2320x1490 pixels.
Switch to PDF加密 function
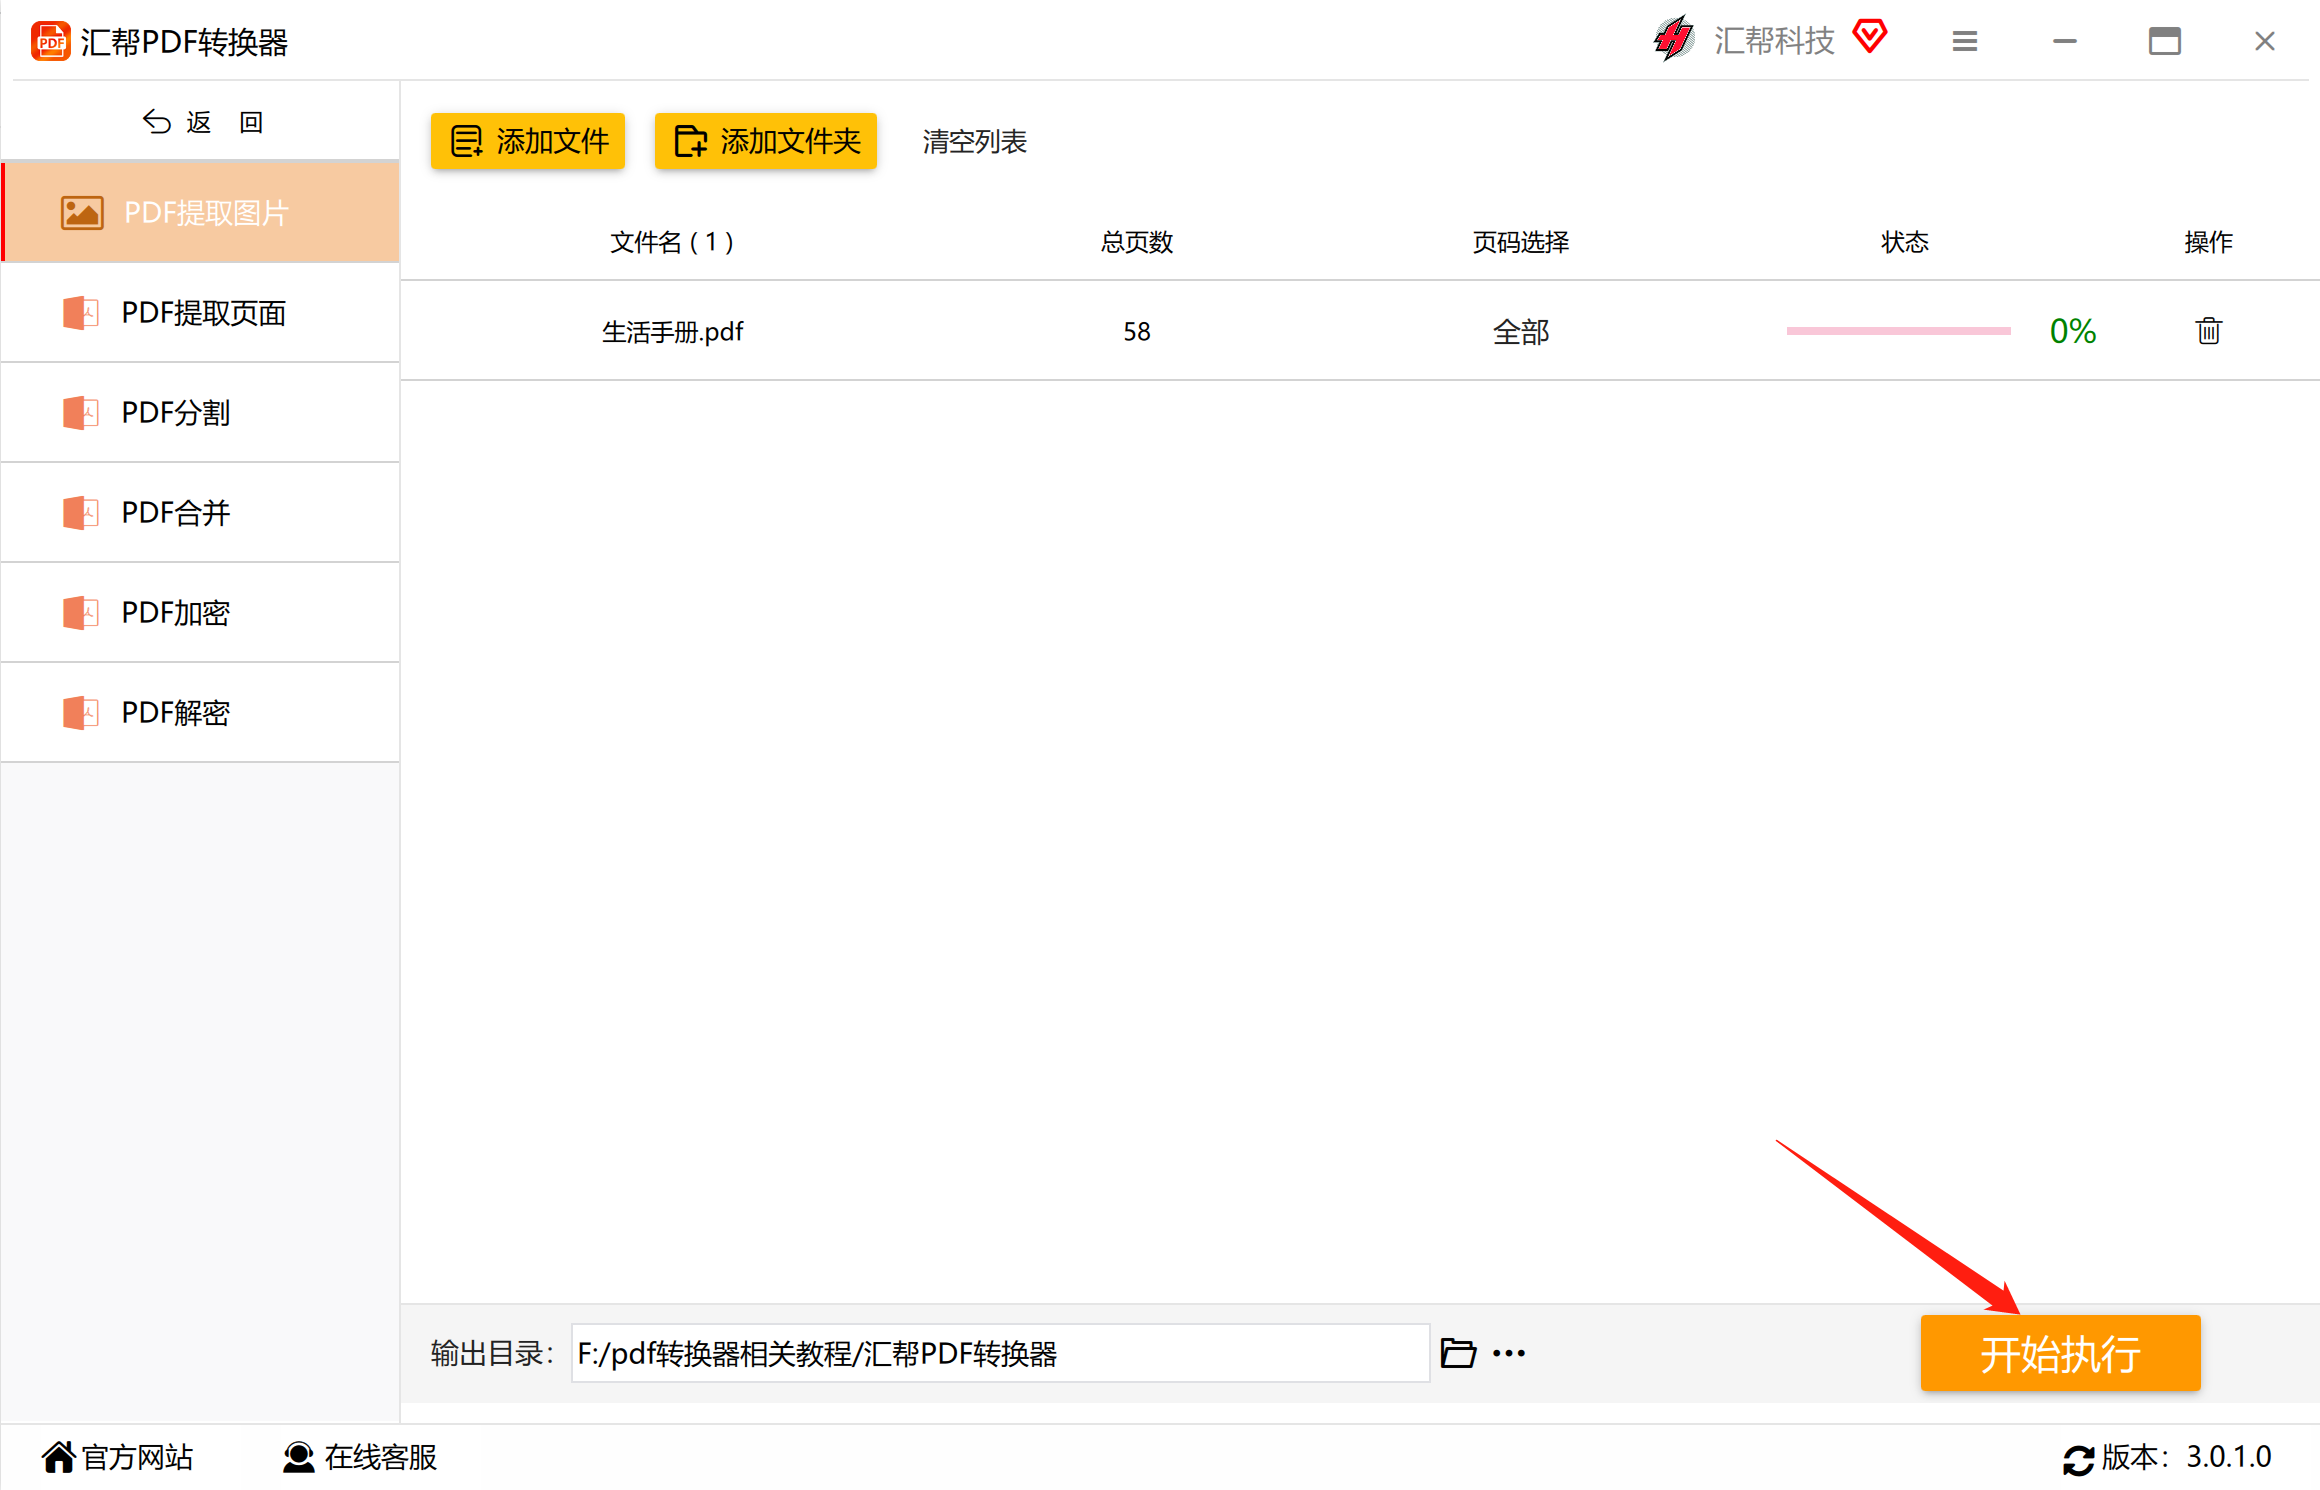tap(201, 613)
